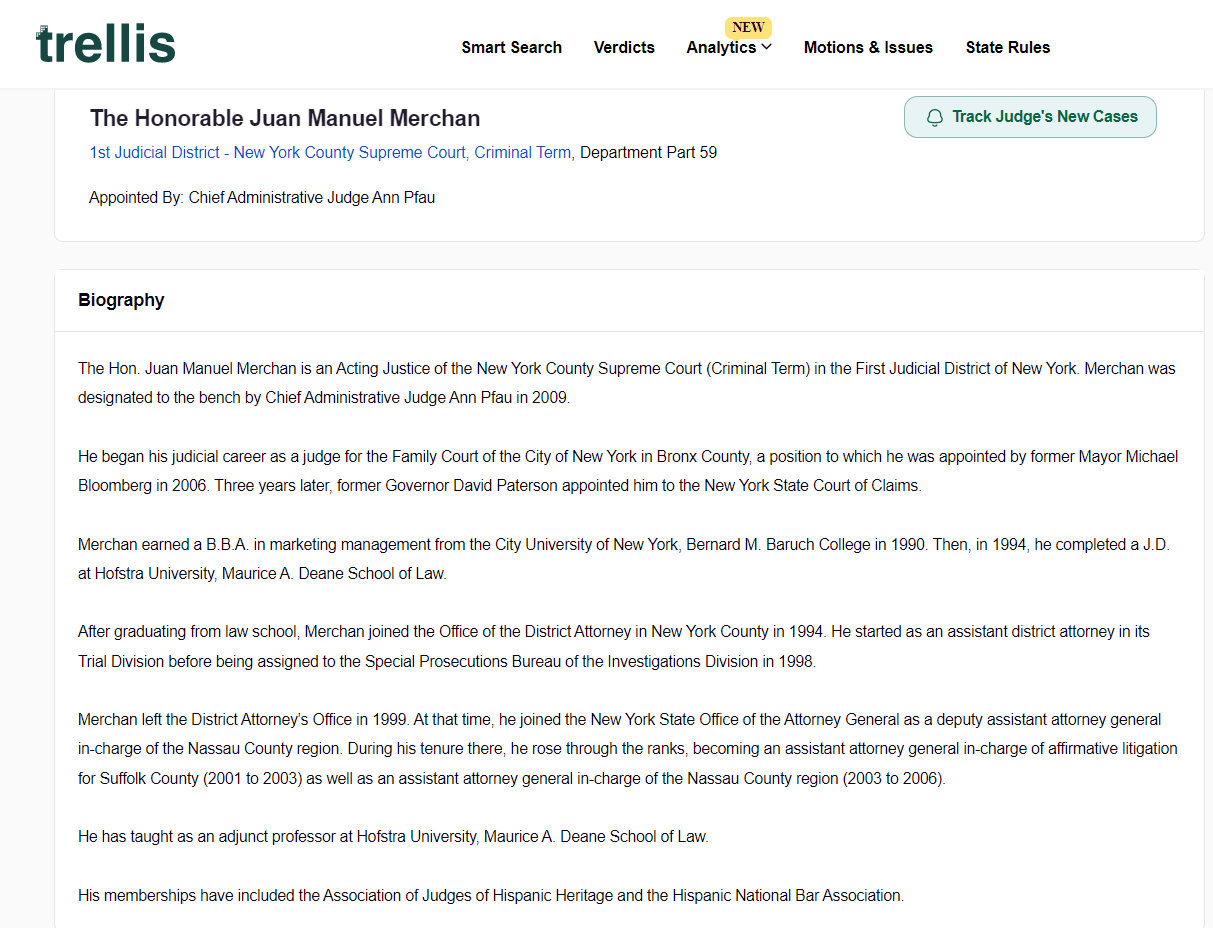Click paragraph starting 'After graduating from law school'
This screenshot has width=1213, height=928.
[x=614, y=647]
